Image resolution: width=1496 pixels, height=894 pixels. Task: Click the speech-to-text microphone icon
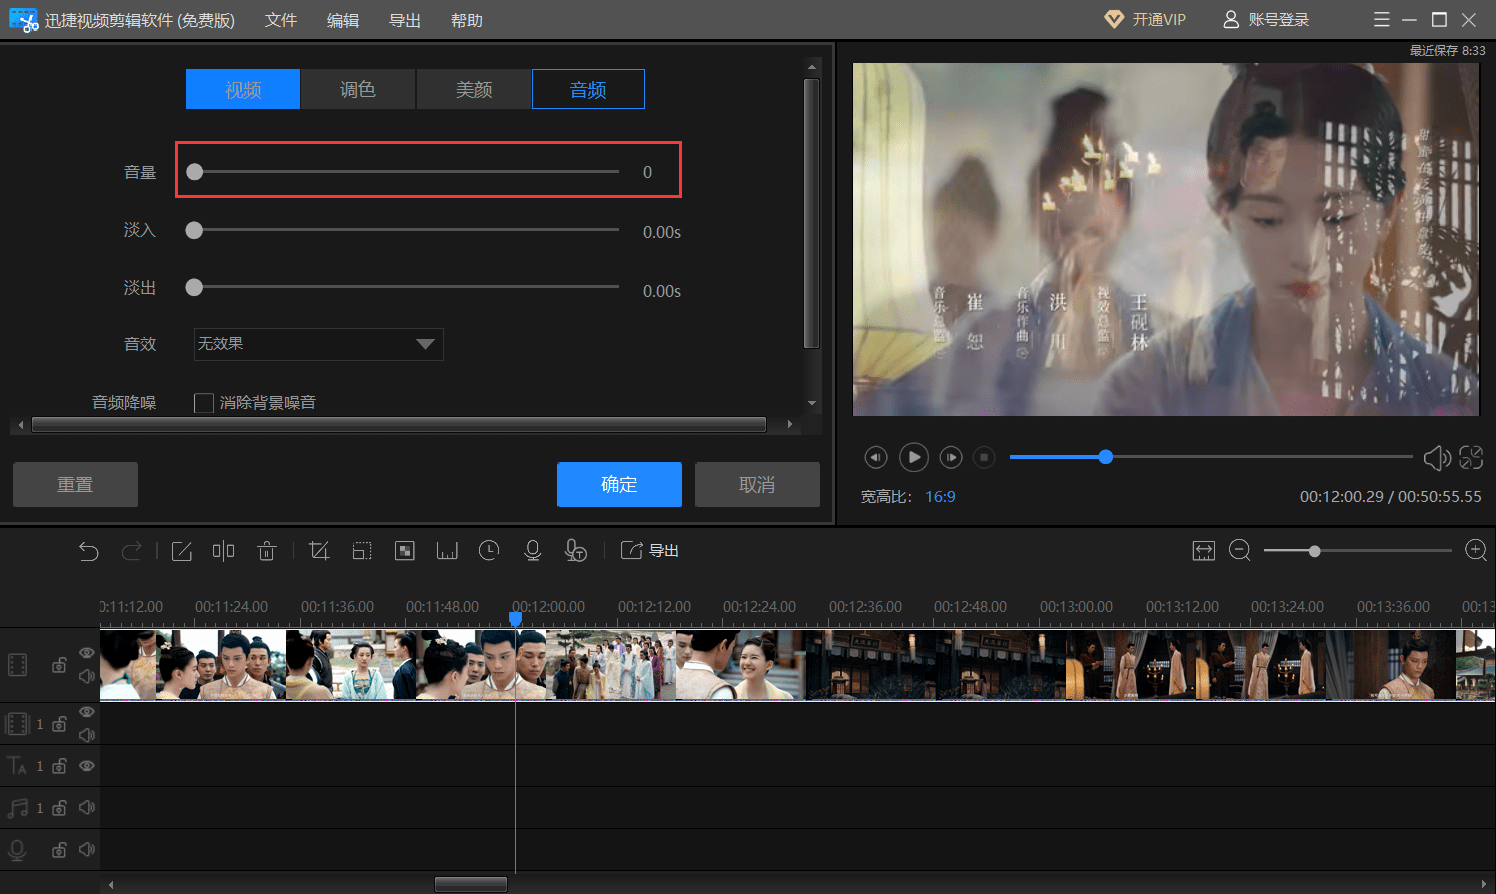click(x=576, y=551)
